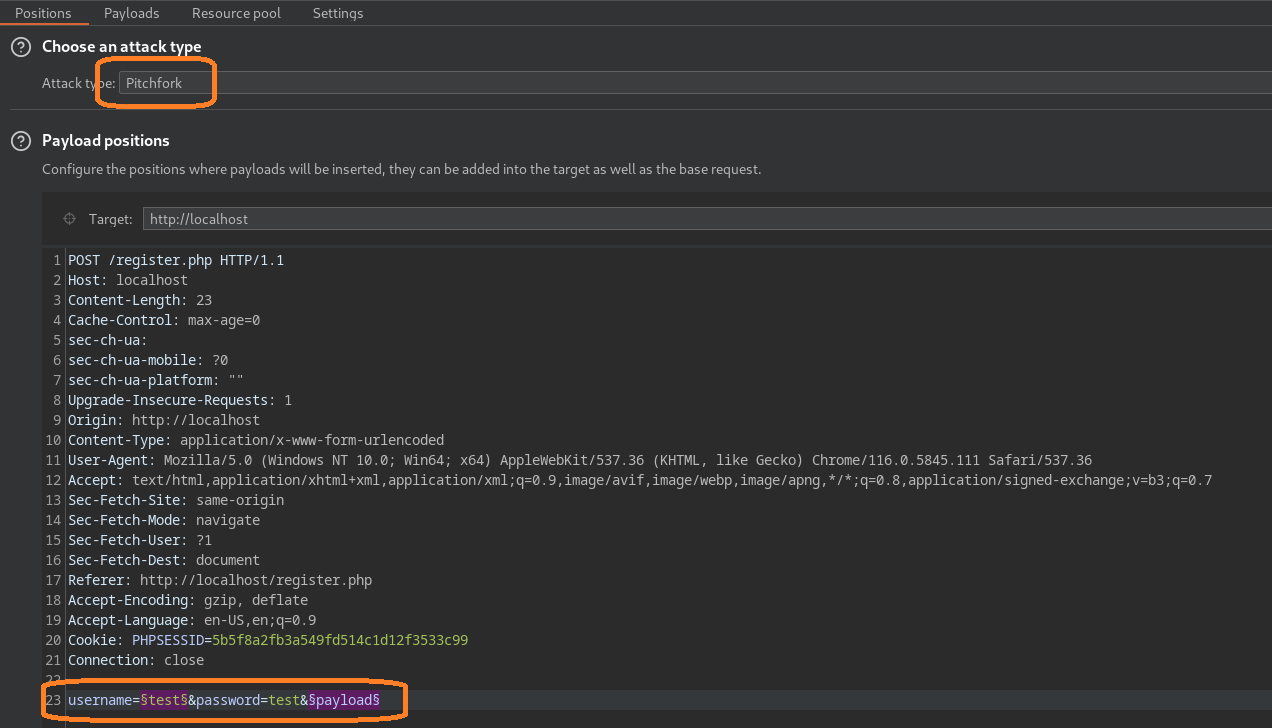The image size is (1272, 728).
Task: Click line number 23 in the request editor
Action: pyautogui.click(x=53, y=699)
